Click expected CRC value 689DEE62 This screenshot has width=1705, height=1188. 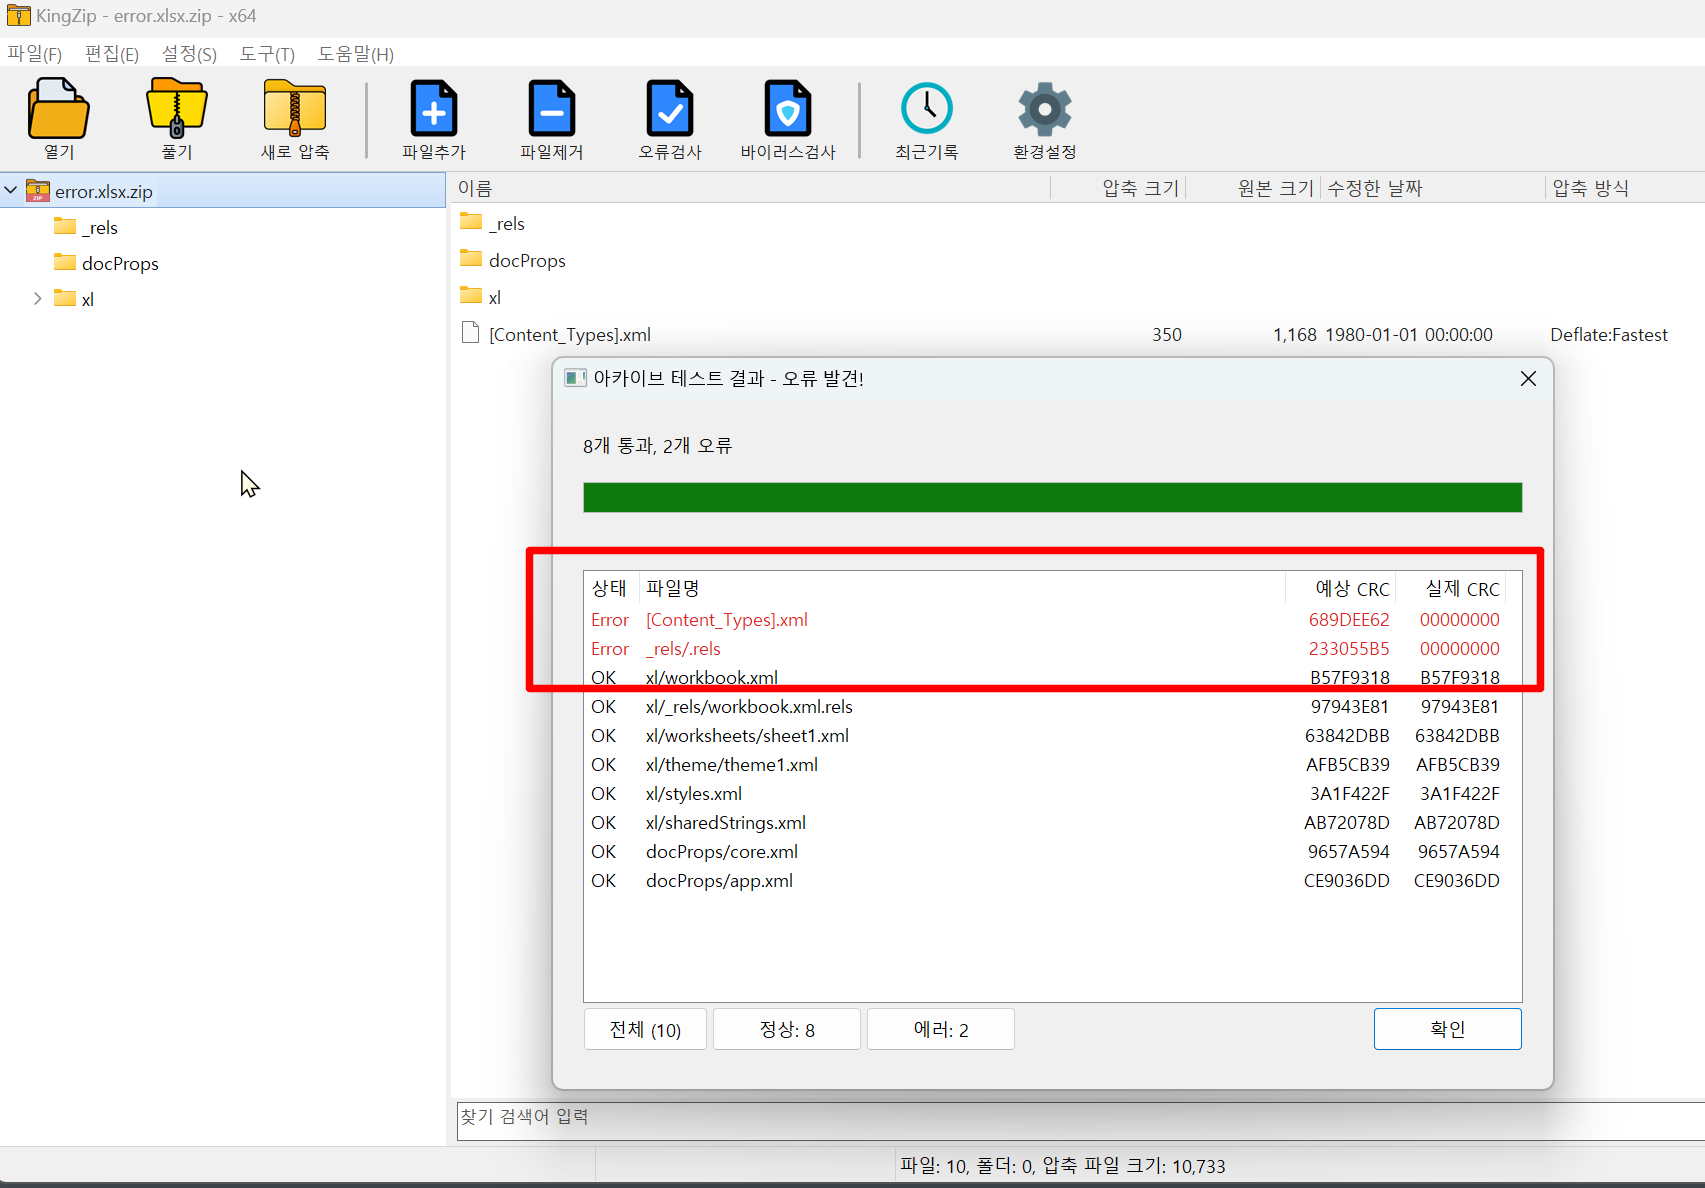coord(1349,620)
